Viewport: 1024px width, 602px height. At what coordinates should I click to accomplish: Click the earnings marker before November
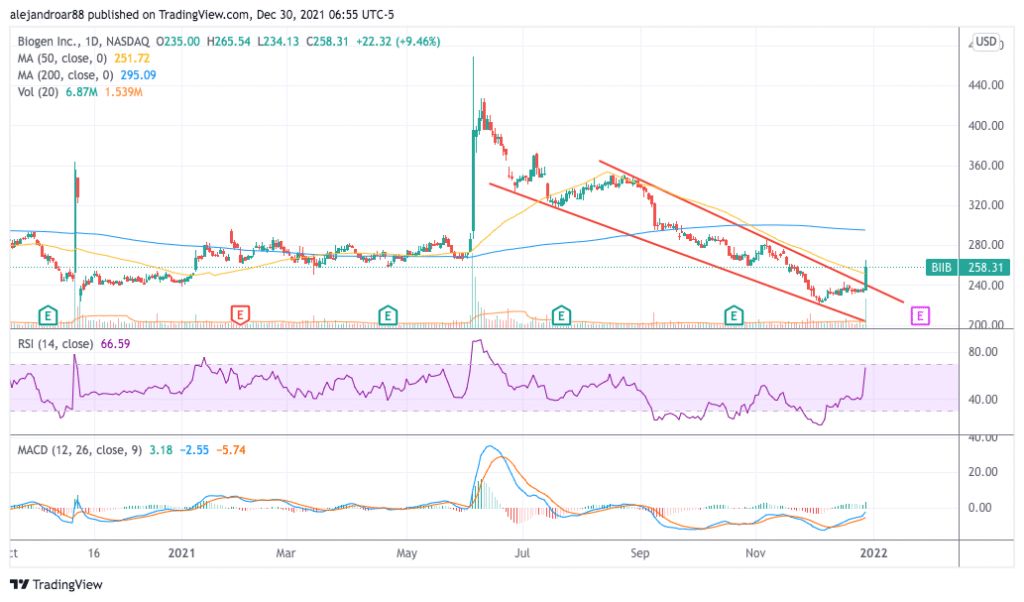pos(734,316)
